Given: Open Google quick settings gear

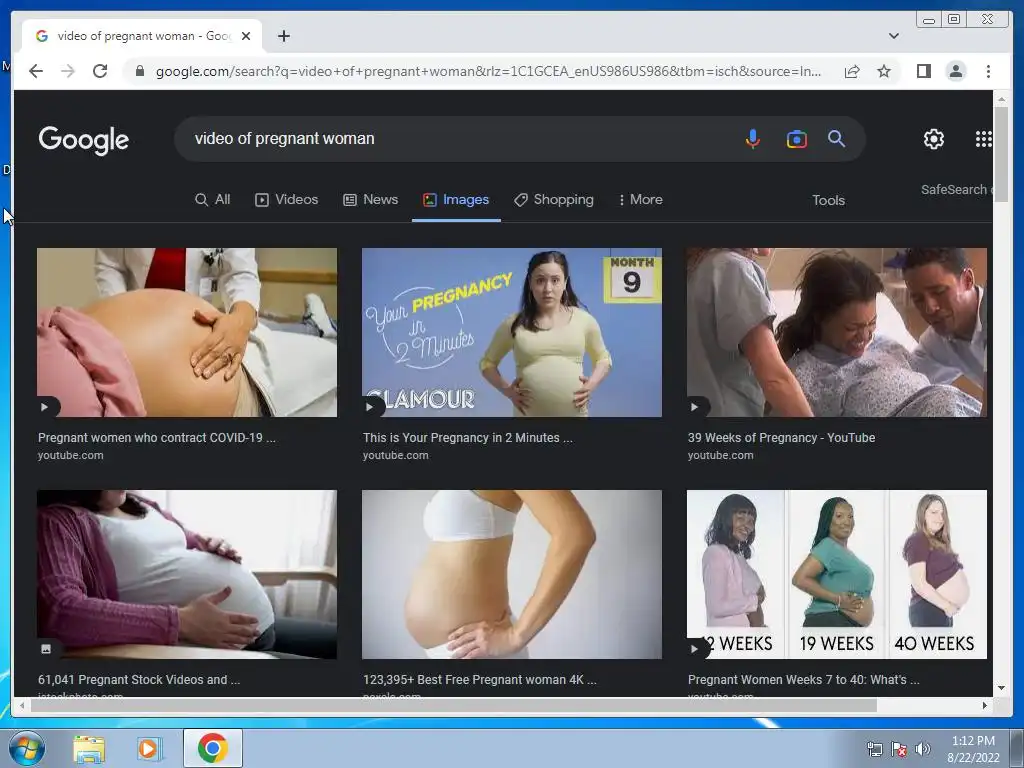Looking at the screenshot, I should [934, 138].
